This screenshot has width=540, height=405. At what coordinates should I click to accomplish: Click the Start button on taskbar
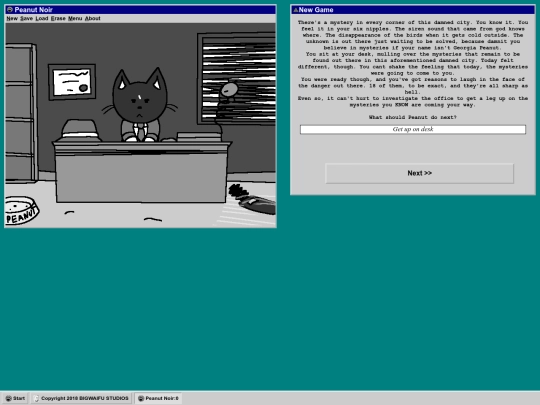[x=15, y=398]
